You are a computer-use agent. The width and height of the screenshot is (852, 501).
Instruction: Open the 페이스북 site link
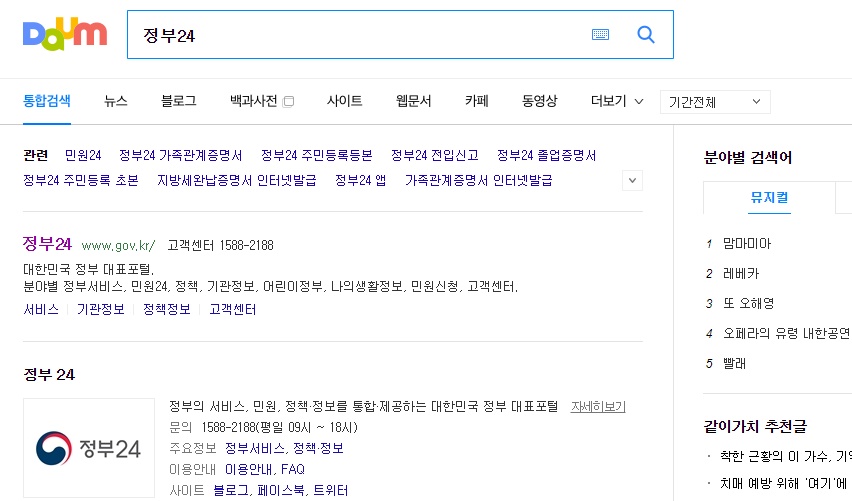280,491
